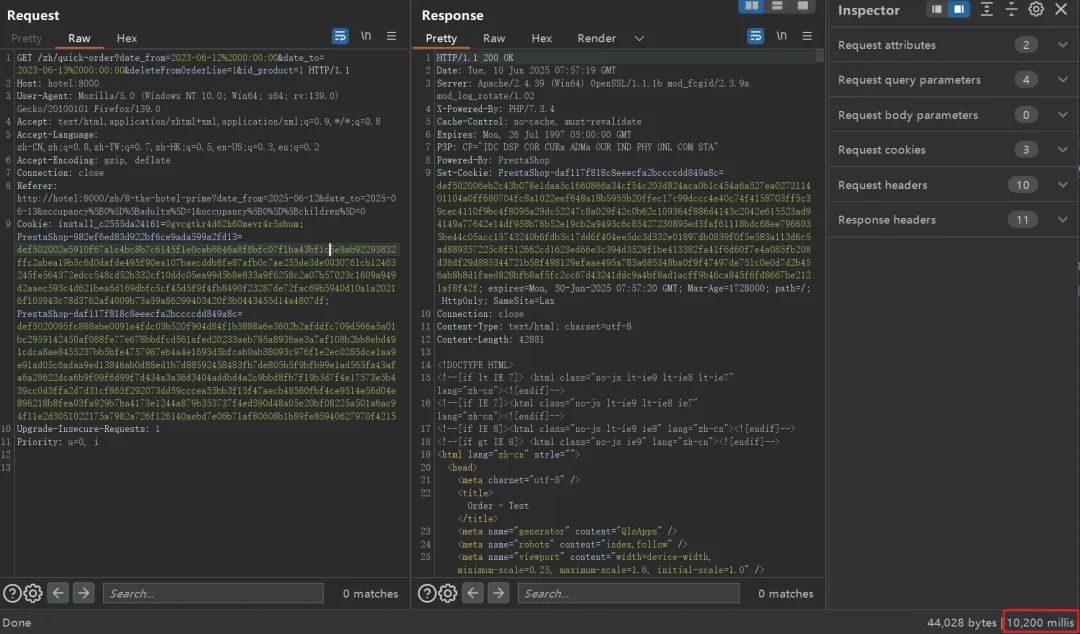This screenshot has height=634, width=1080.
Task: Click the Request headers label
Action: (882, 185)
